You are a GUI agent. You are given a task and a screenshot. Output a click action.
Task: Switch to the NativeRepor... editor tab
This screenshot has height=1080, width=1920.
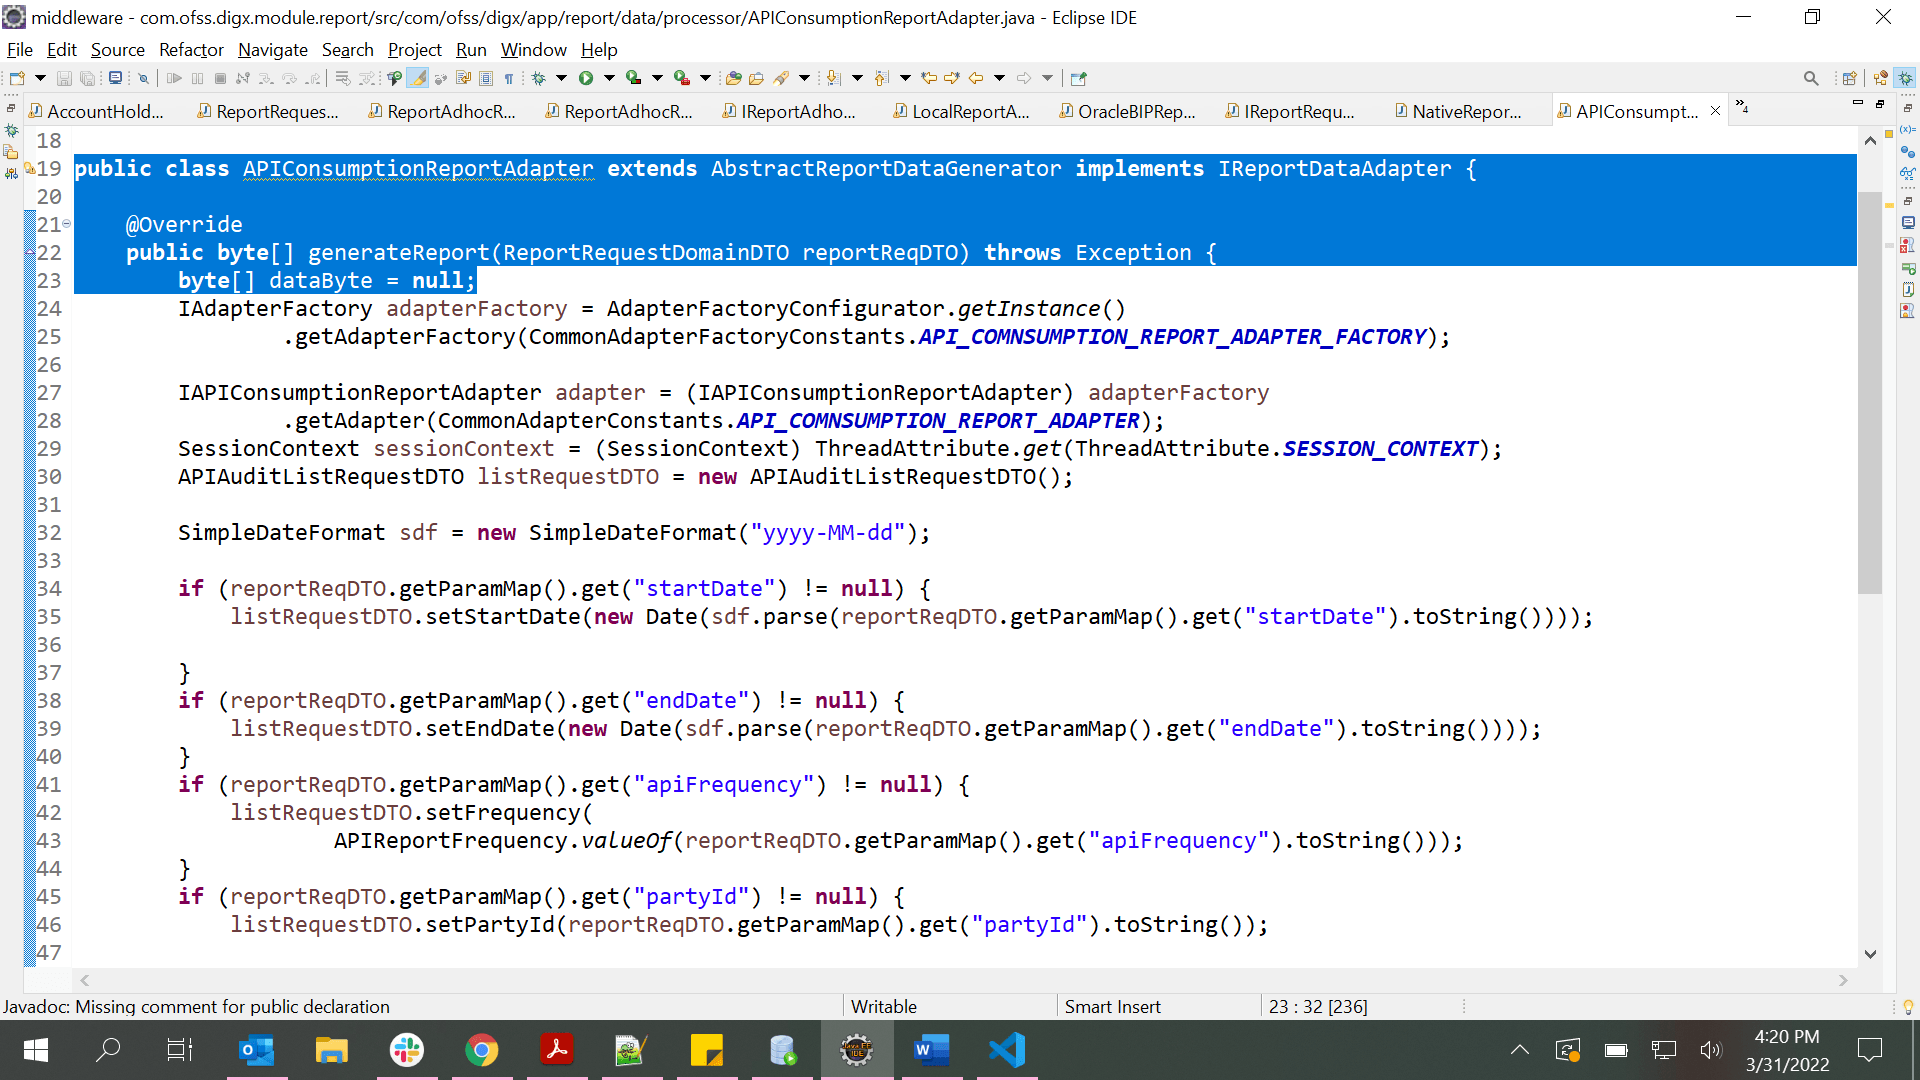(x=1466, y=111)
